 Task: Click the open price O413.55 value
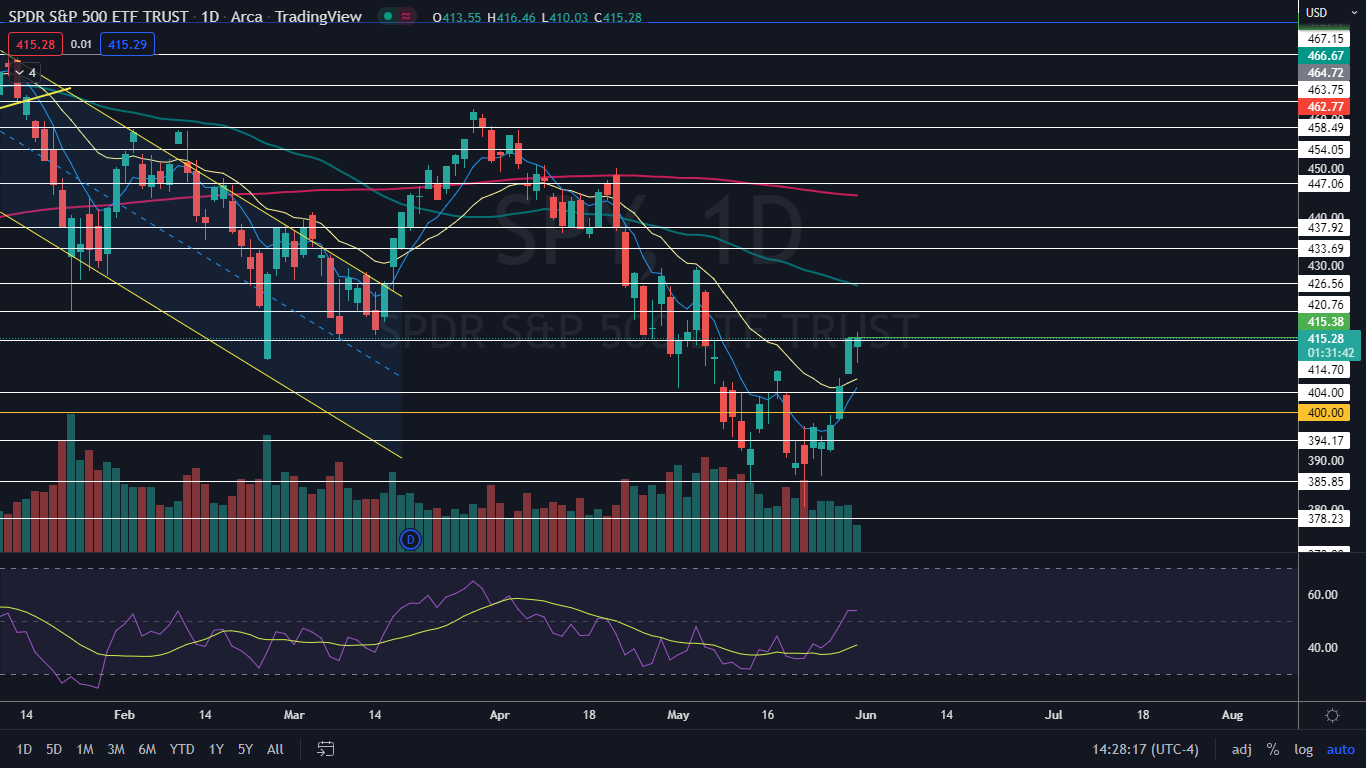(x=458, y=17)
